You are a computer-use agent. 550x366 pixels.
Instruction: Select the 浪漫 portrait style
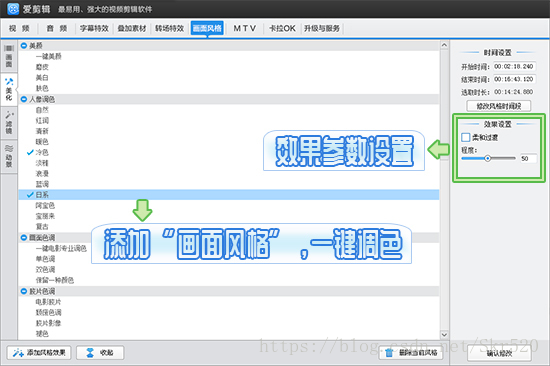(42, 174)
